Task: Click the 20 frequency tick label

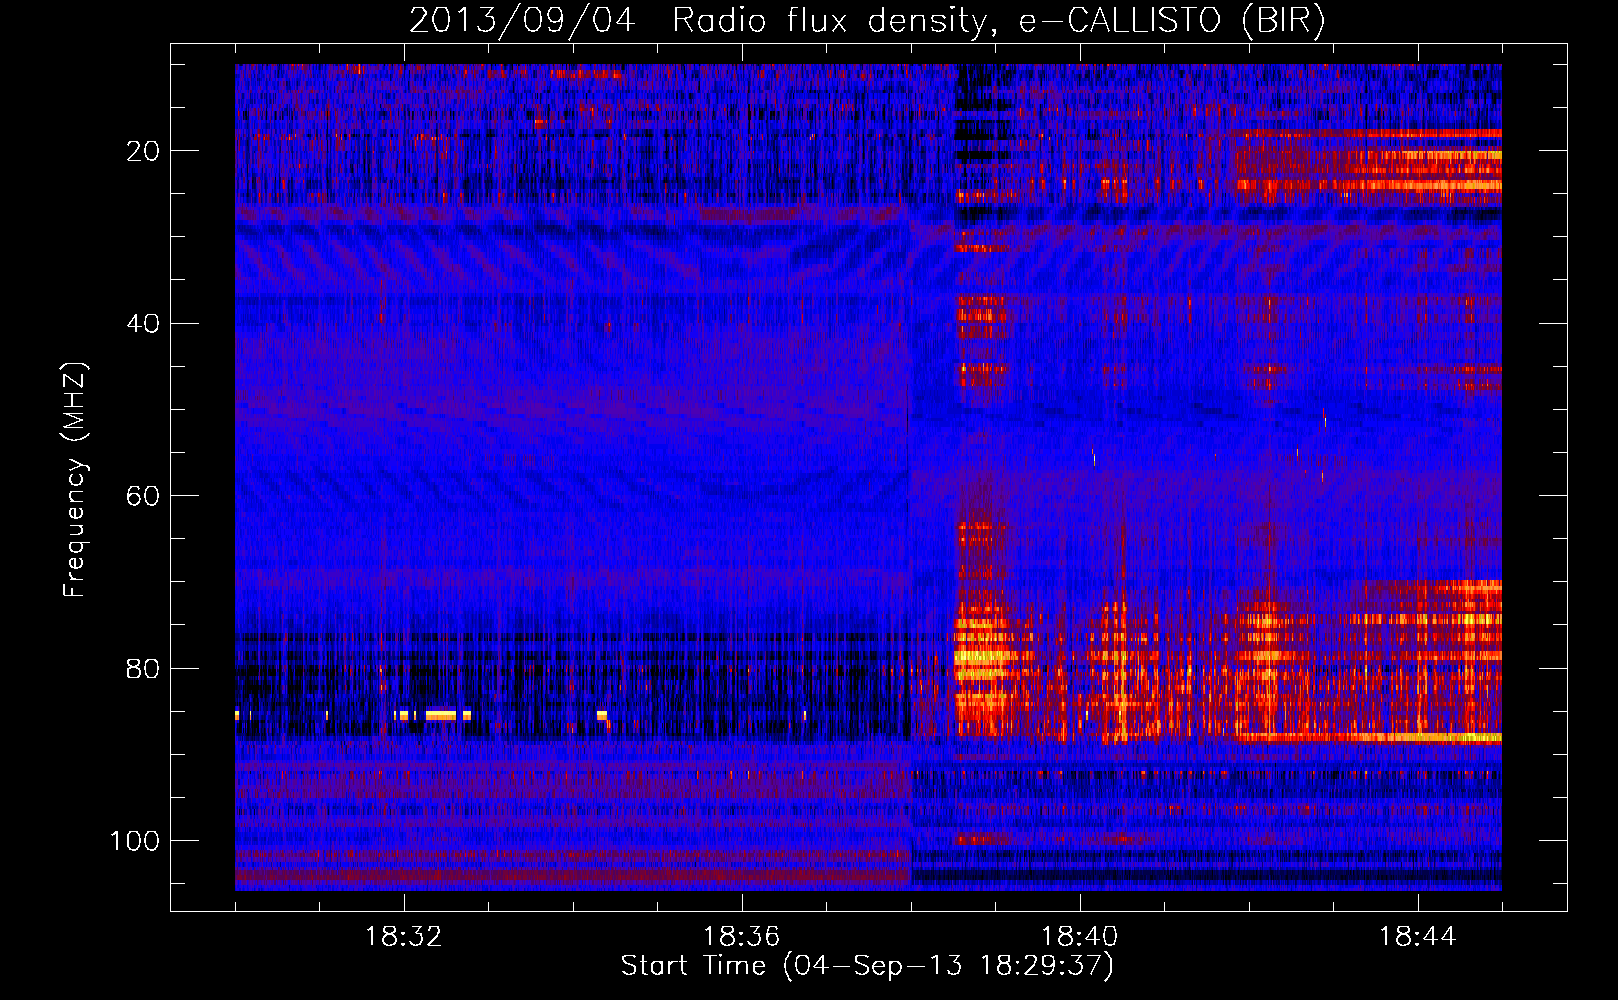Action: (x=143, y=151)
